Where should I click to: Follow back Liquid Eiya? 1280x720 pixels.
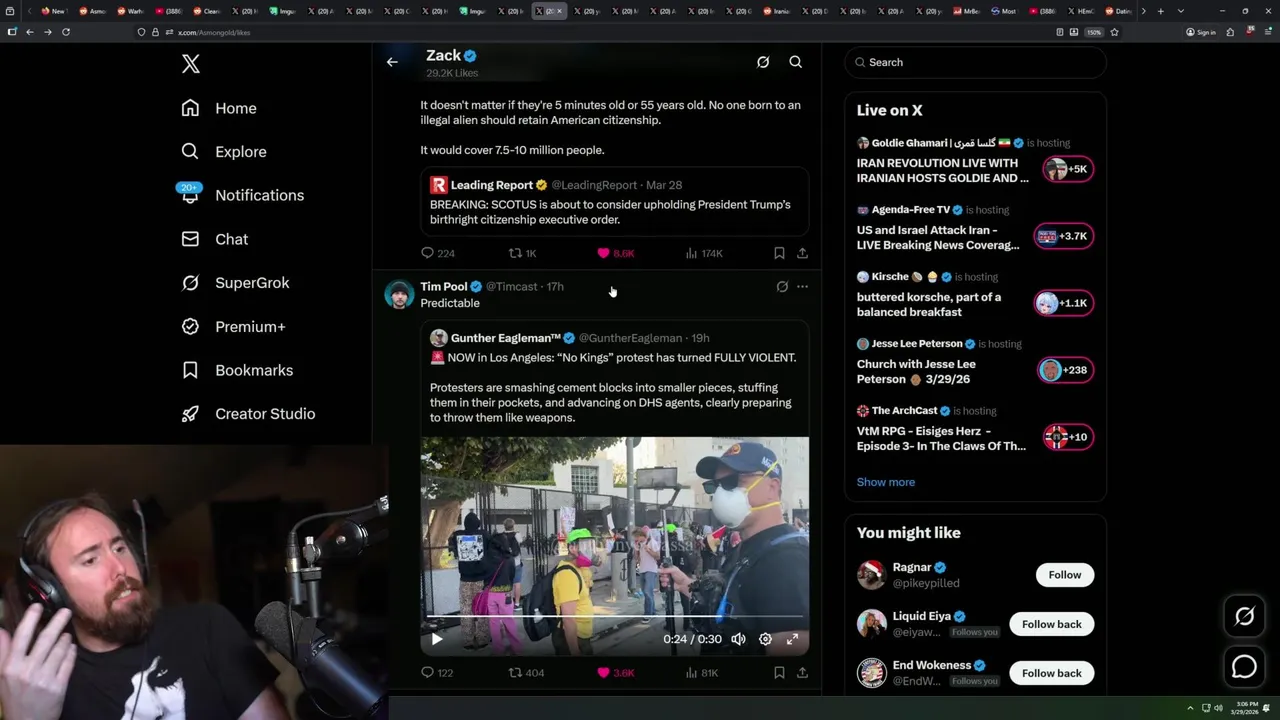[x=1051, y=624]
